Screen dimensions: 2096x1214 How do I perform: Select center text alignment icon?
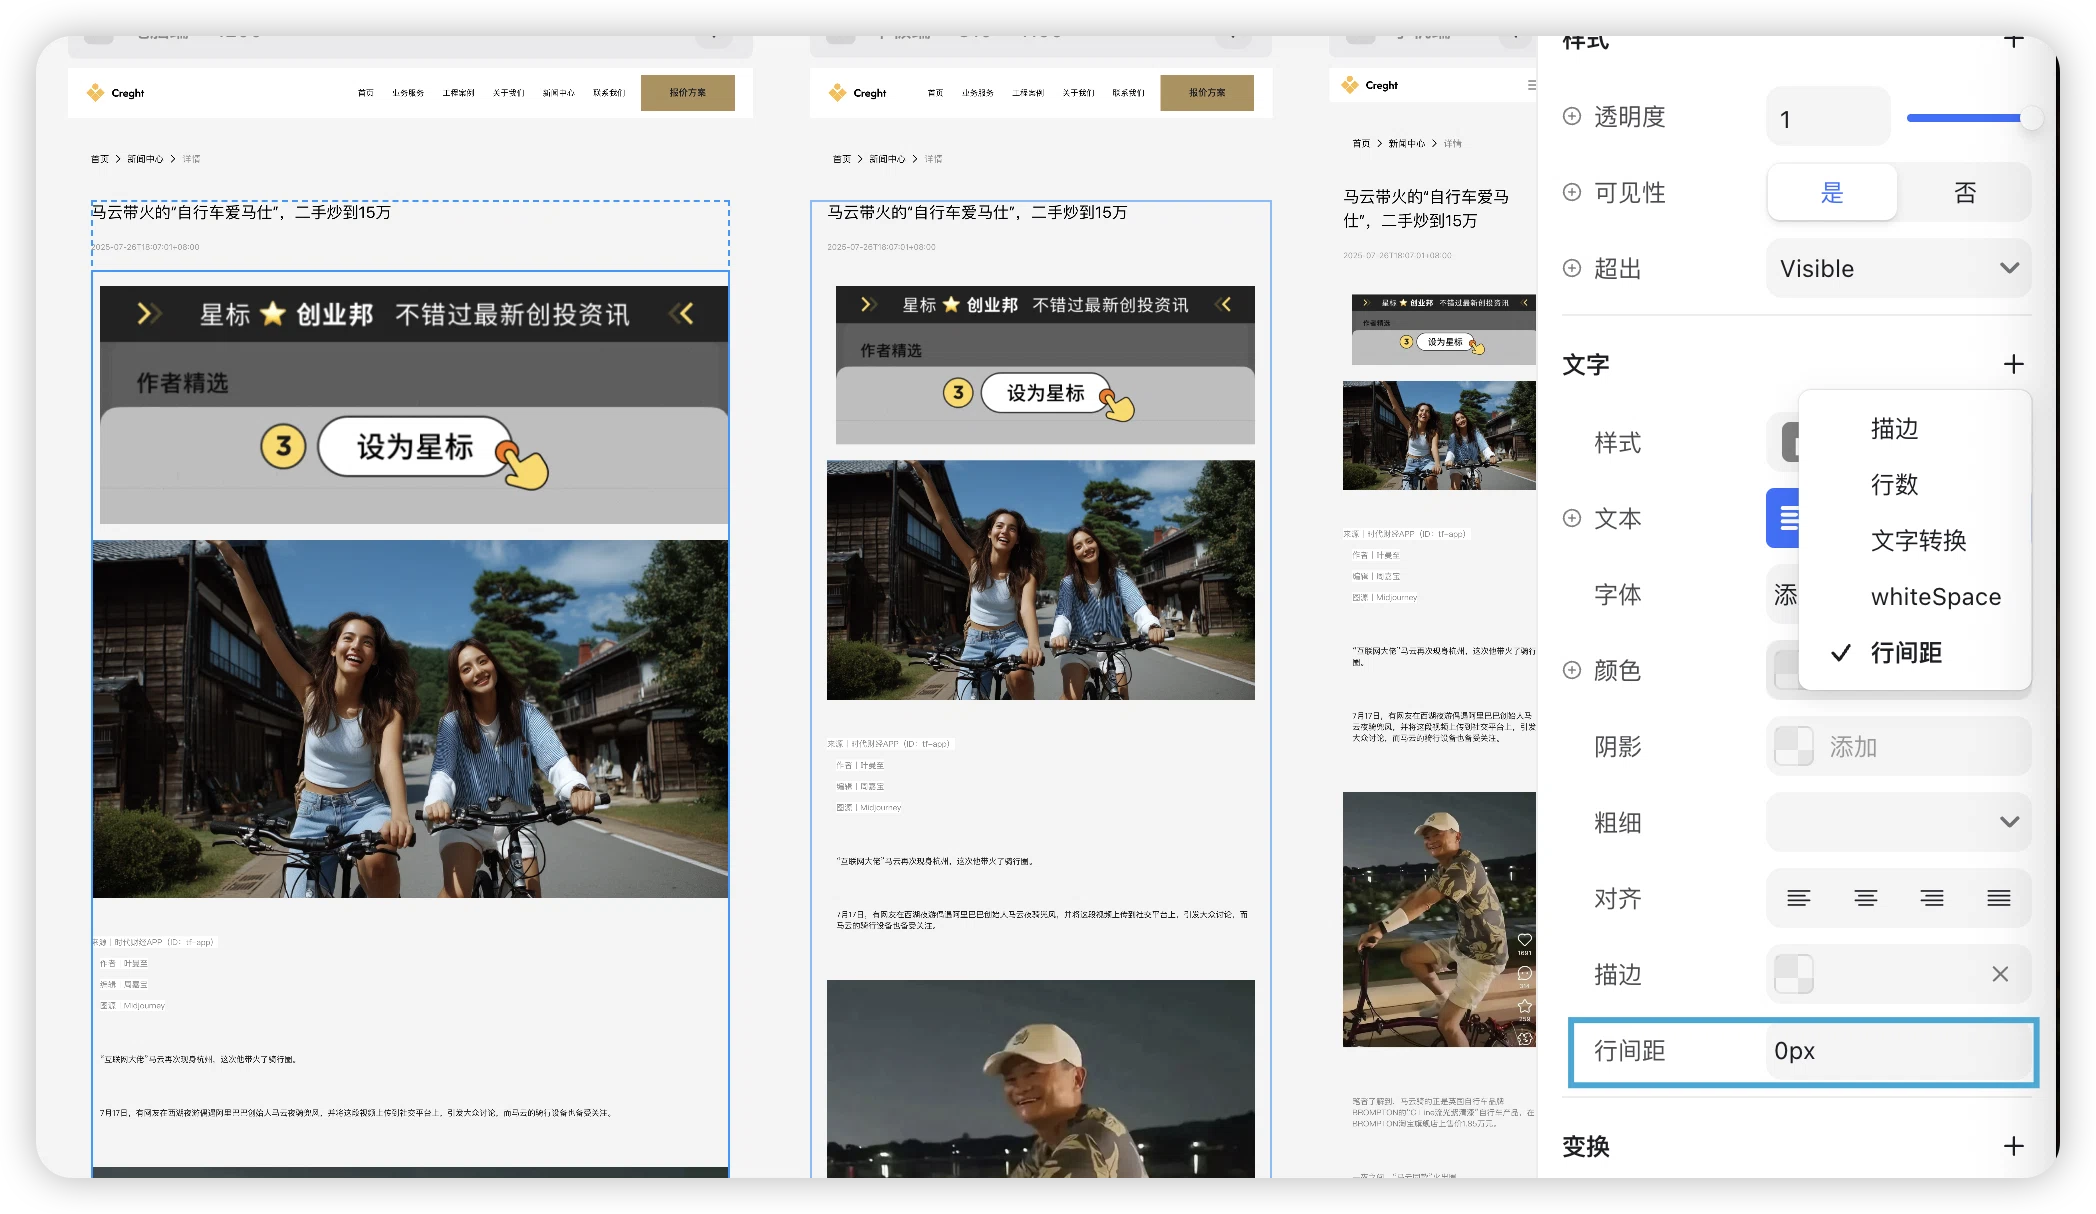tap(1866, 898)
